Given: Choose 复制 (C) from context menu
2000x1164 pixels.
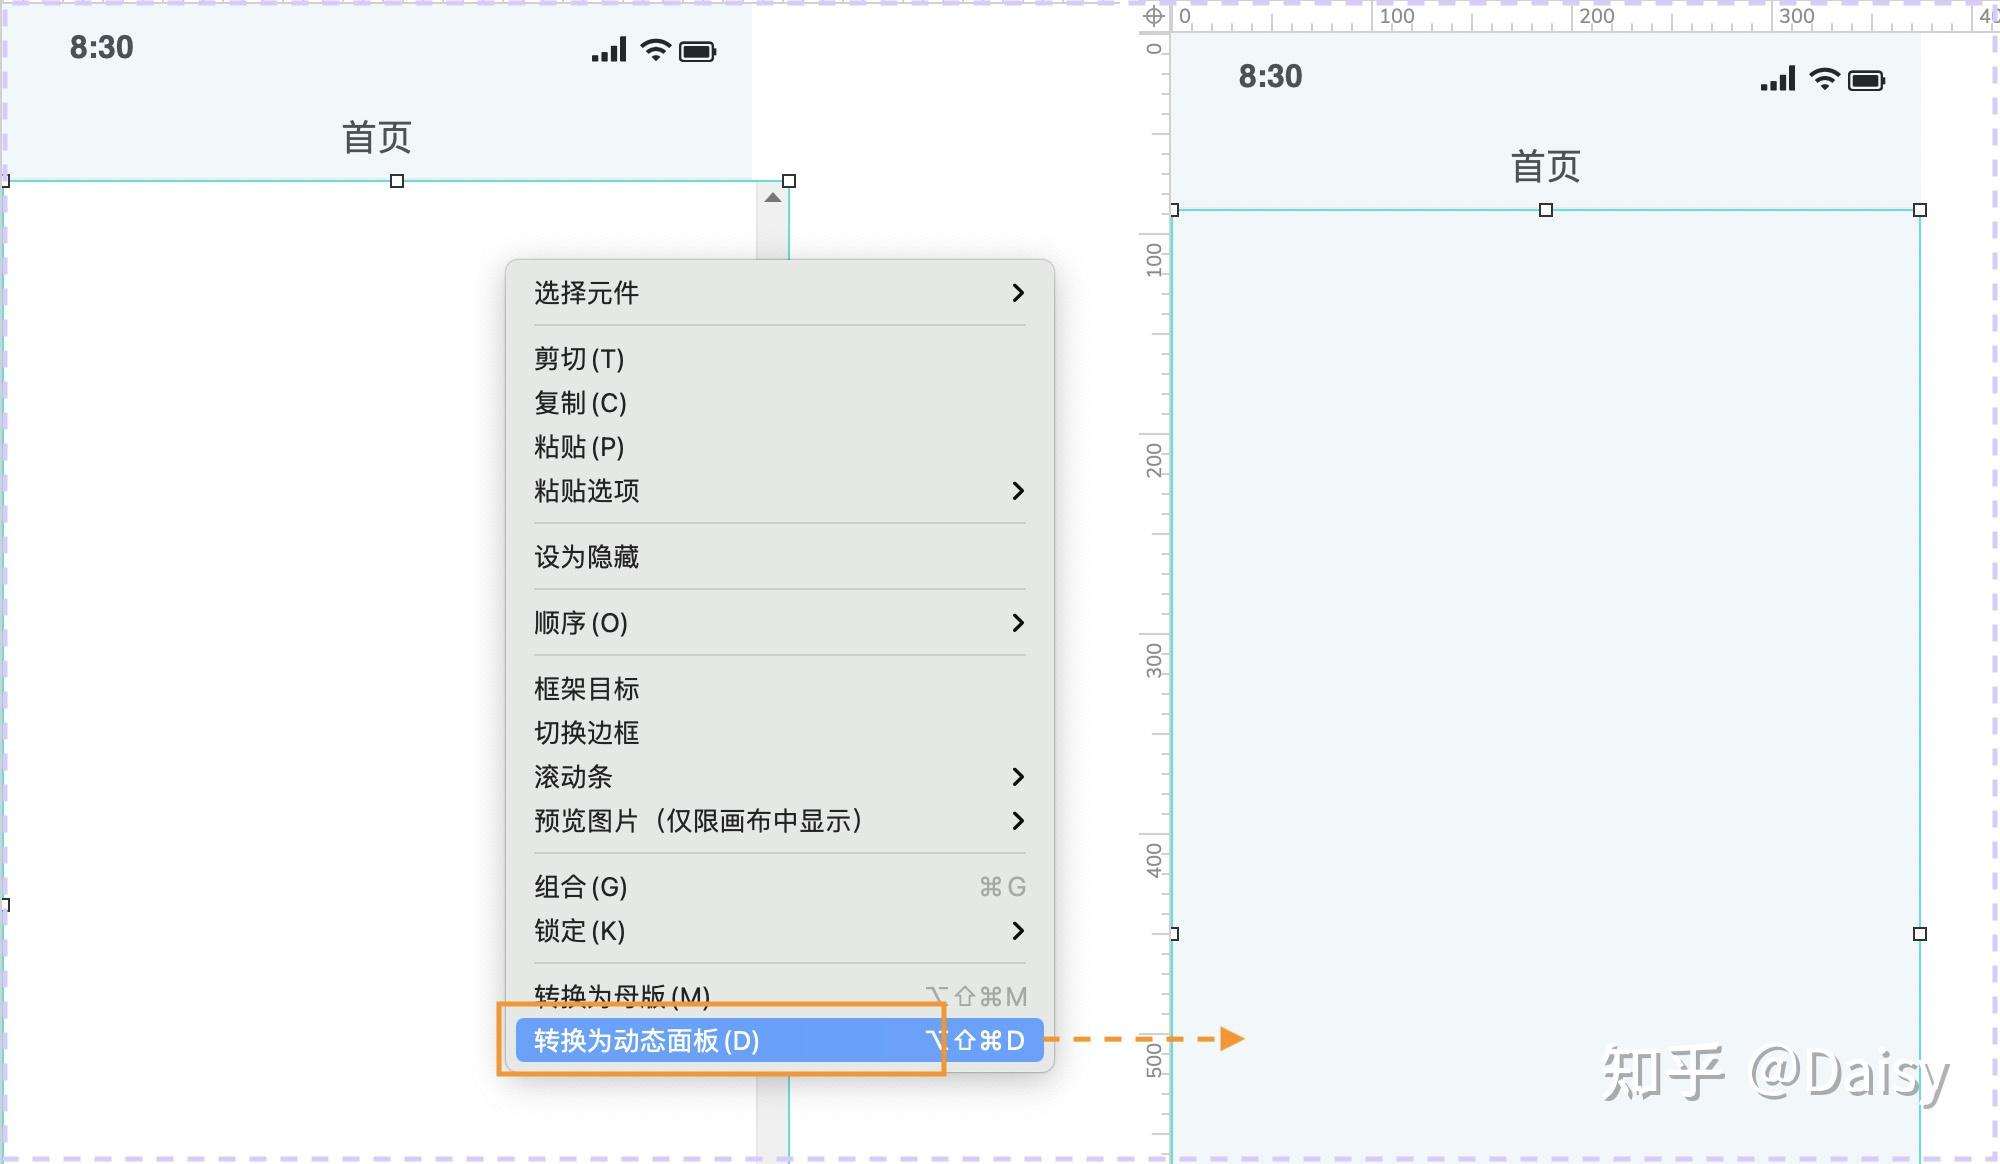Looking at the screenshot, I should click(779, 403).
